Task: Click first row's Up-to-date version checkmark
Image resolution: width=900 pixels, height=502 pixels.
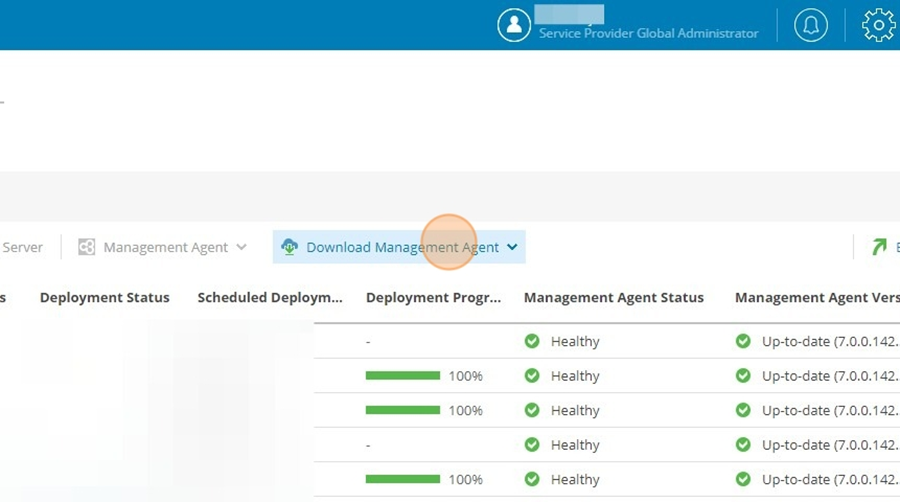Action: [x=743, y=341]
